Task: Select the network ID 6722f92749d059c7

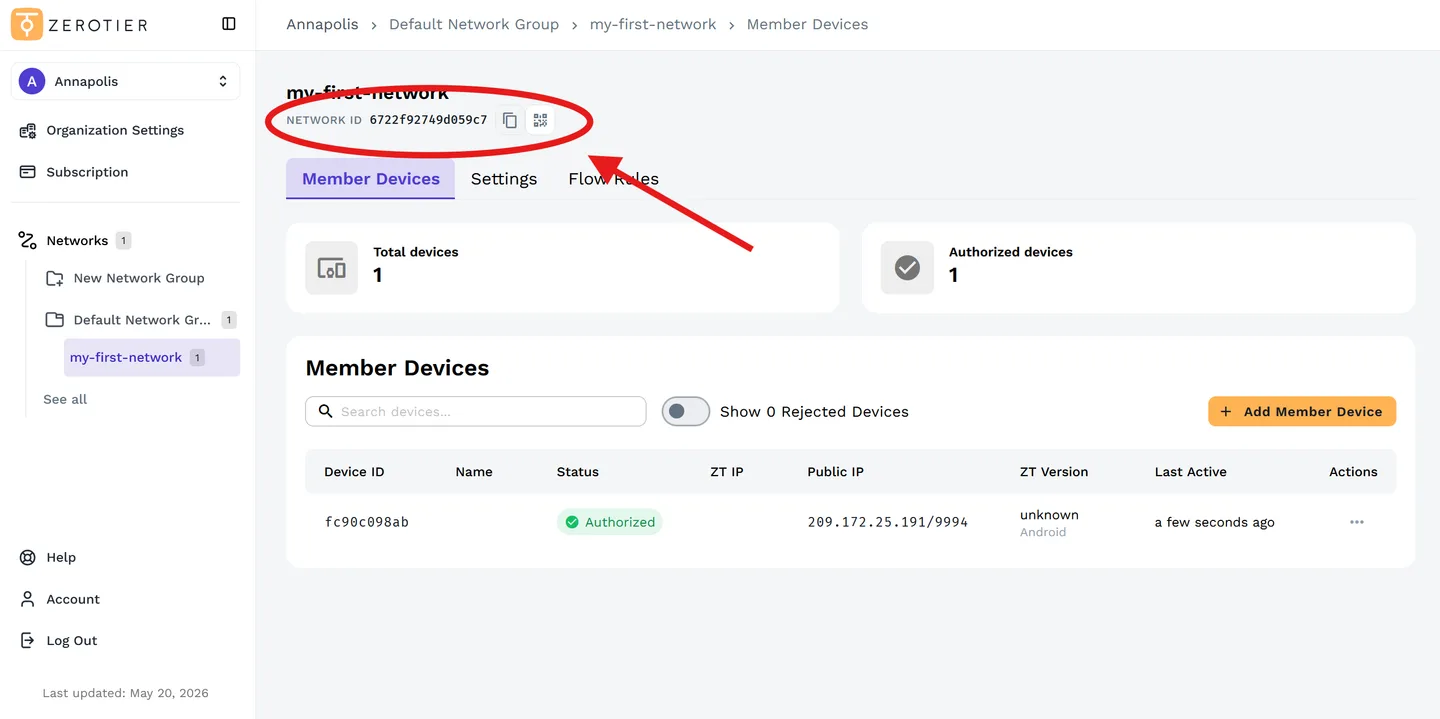Action: point(428,120)
